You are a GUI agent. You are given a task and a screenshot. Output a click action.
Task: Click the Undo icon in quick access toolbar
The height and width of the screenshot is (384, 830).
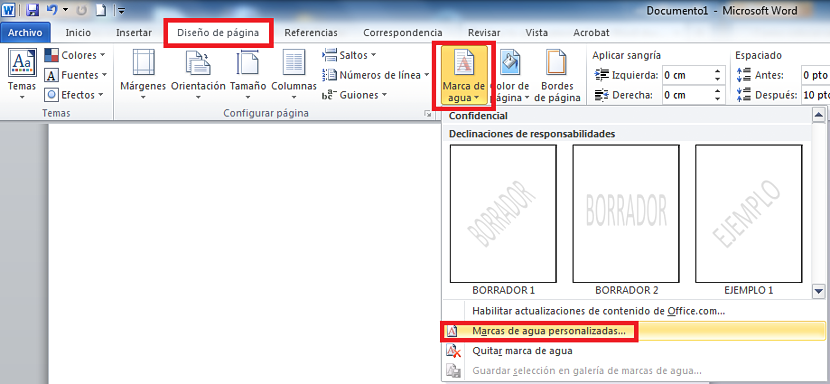click(52, 10)
